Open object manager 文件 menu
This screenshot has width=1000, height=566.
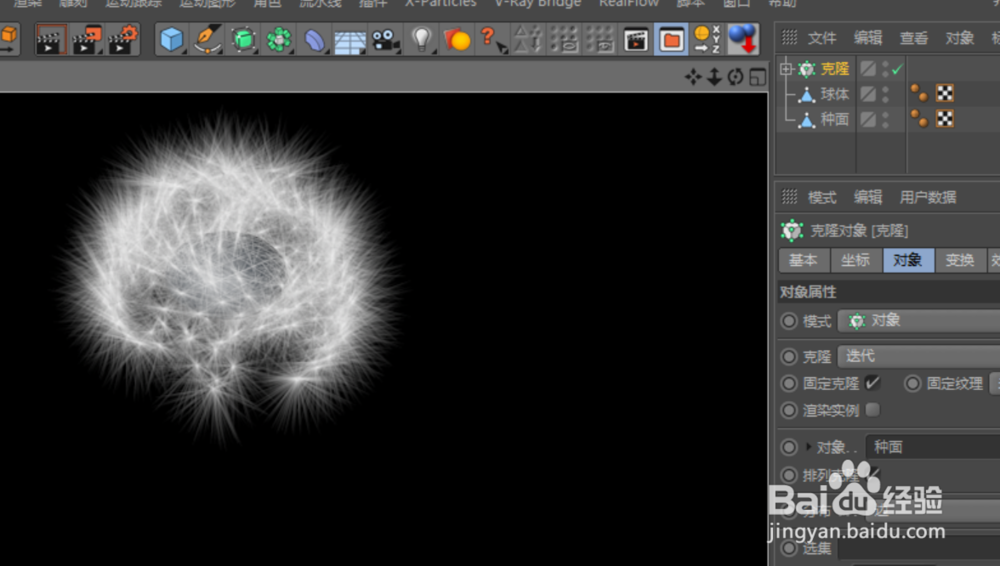click(821, 38)
